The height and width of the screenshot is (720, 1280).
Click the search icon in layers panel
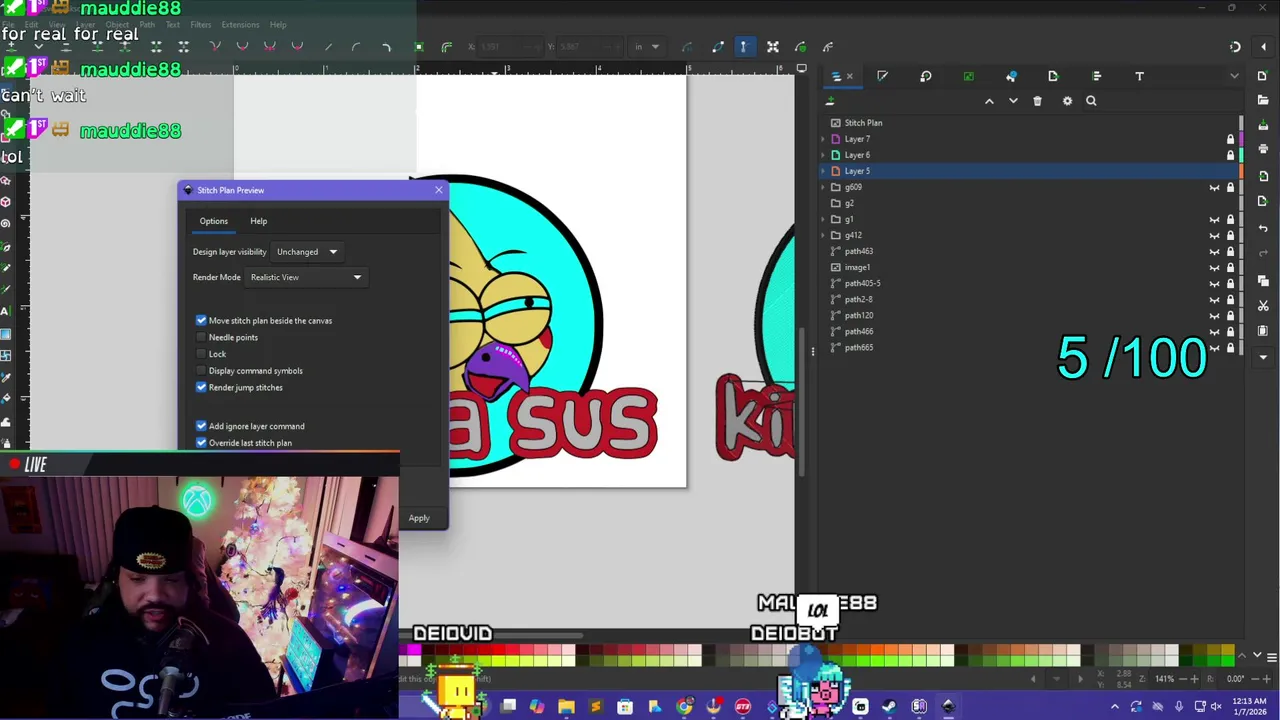pos(1091,101)
